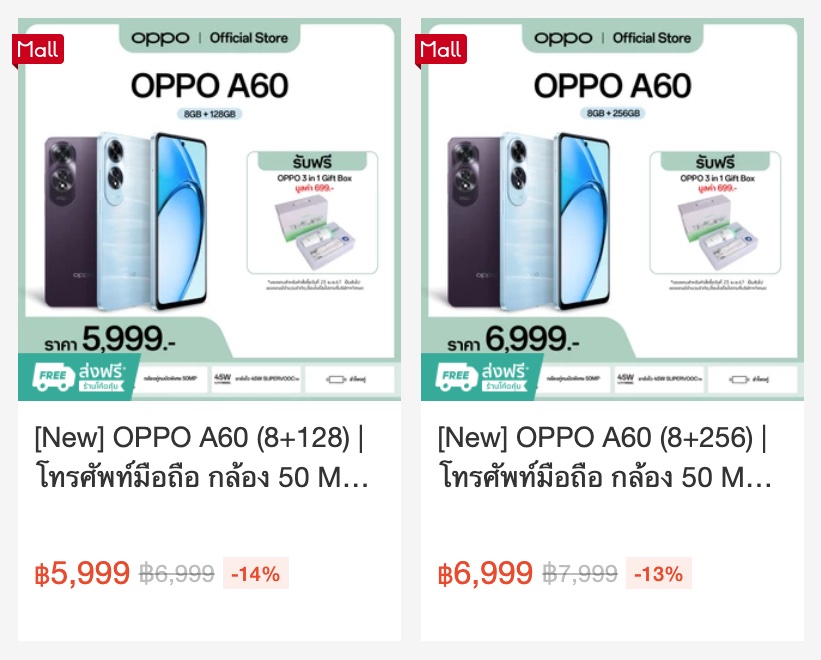Click the crossed-out ฿7,999 original price

580,574
